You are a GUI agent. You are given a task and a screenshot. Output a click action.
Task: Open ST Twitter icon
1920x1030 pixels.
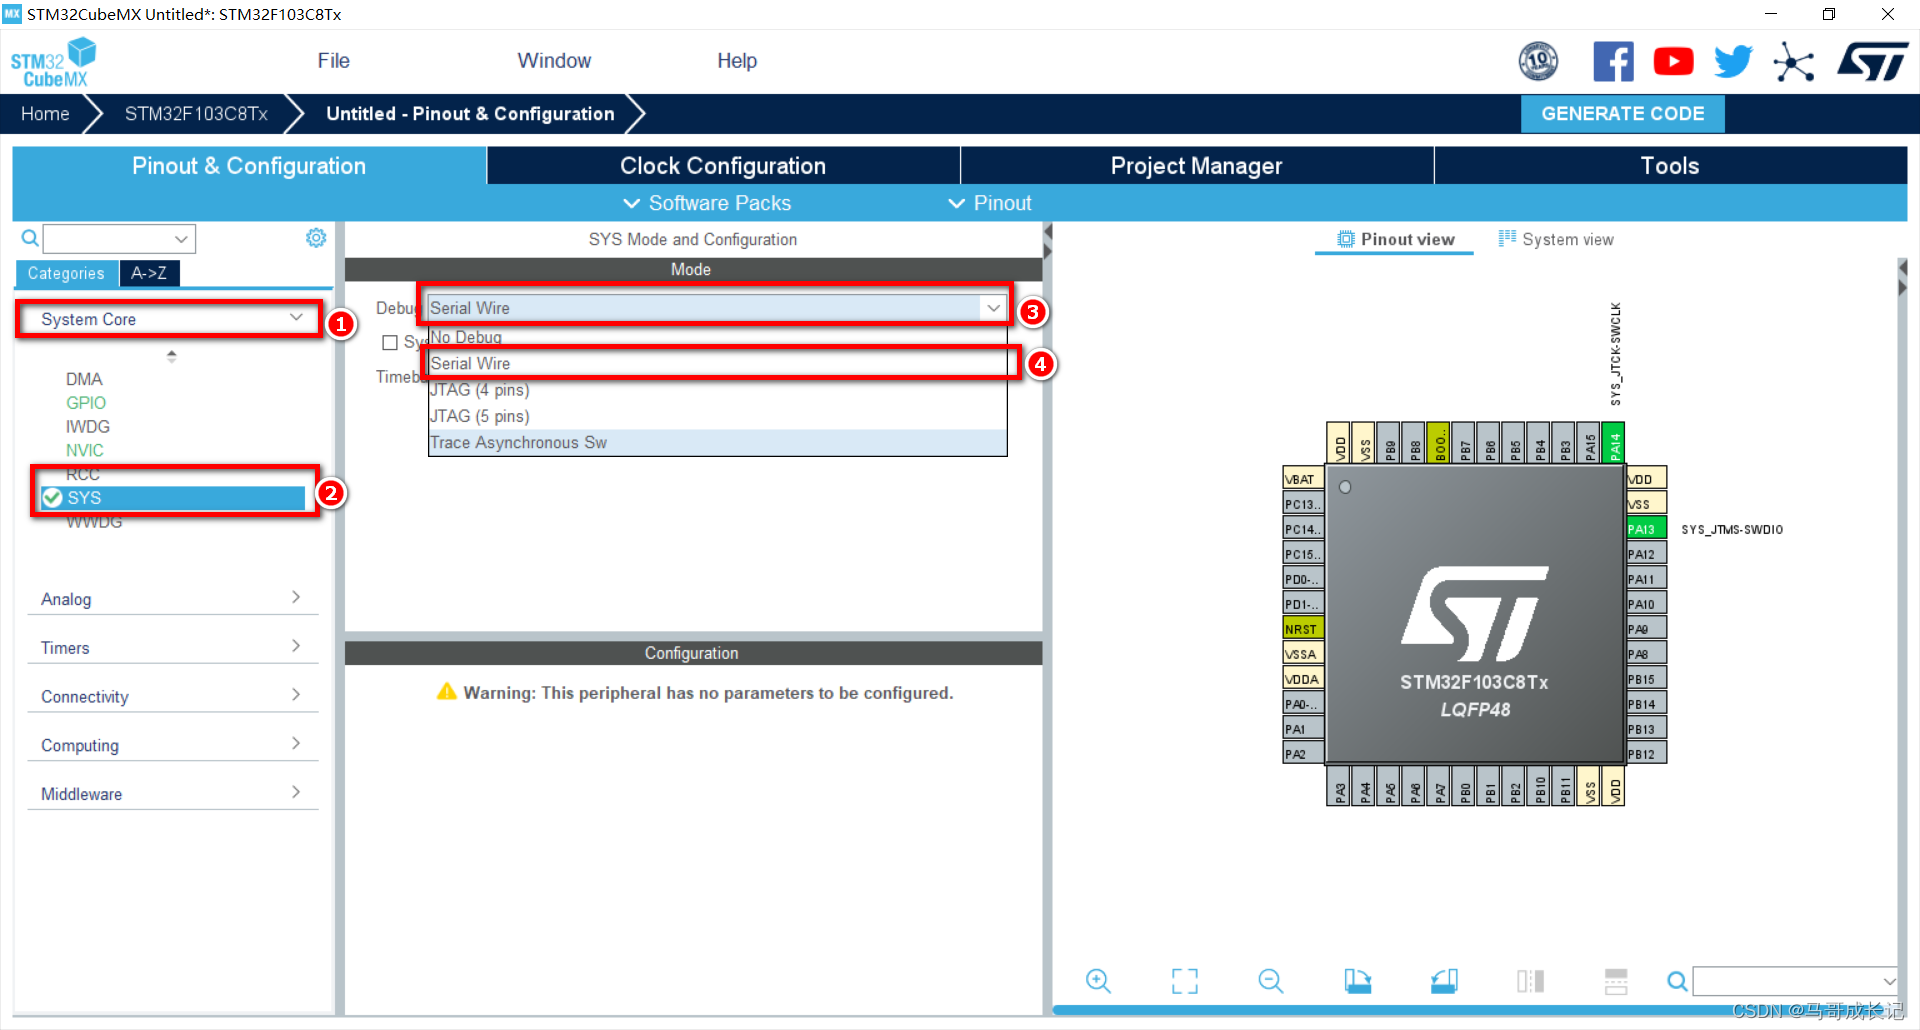click(1733, 62)
